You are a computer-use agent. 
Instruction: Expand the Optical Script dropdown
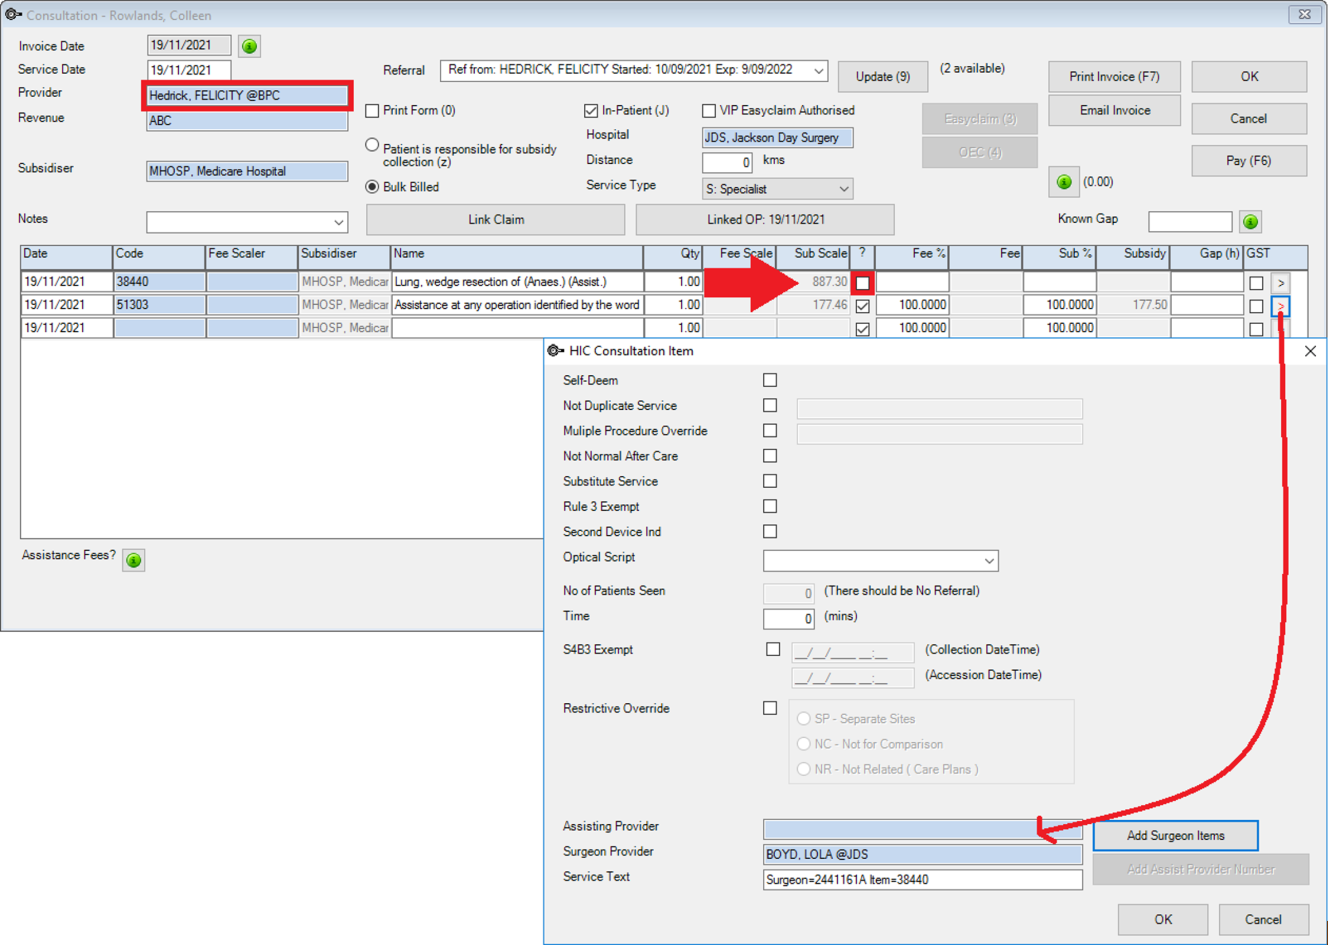point(988,561)
